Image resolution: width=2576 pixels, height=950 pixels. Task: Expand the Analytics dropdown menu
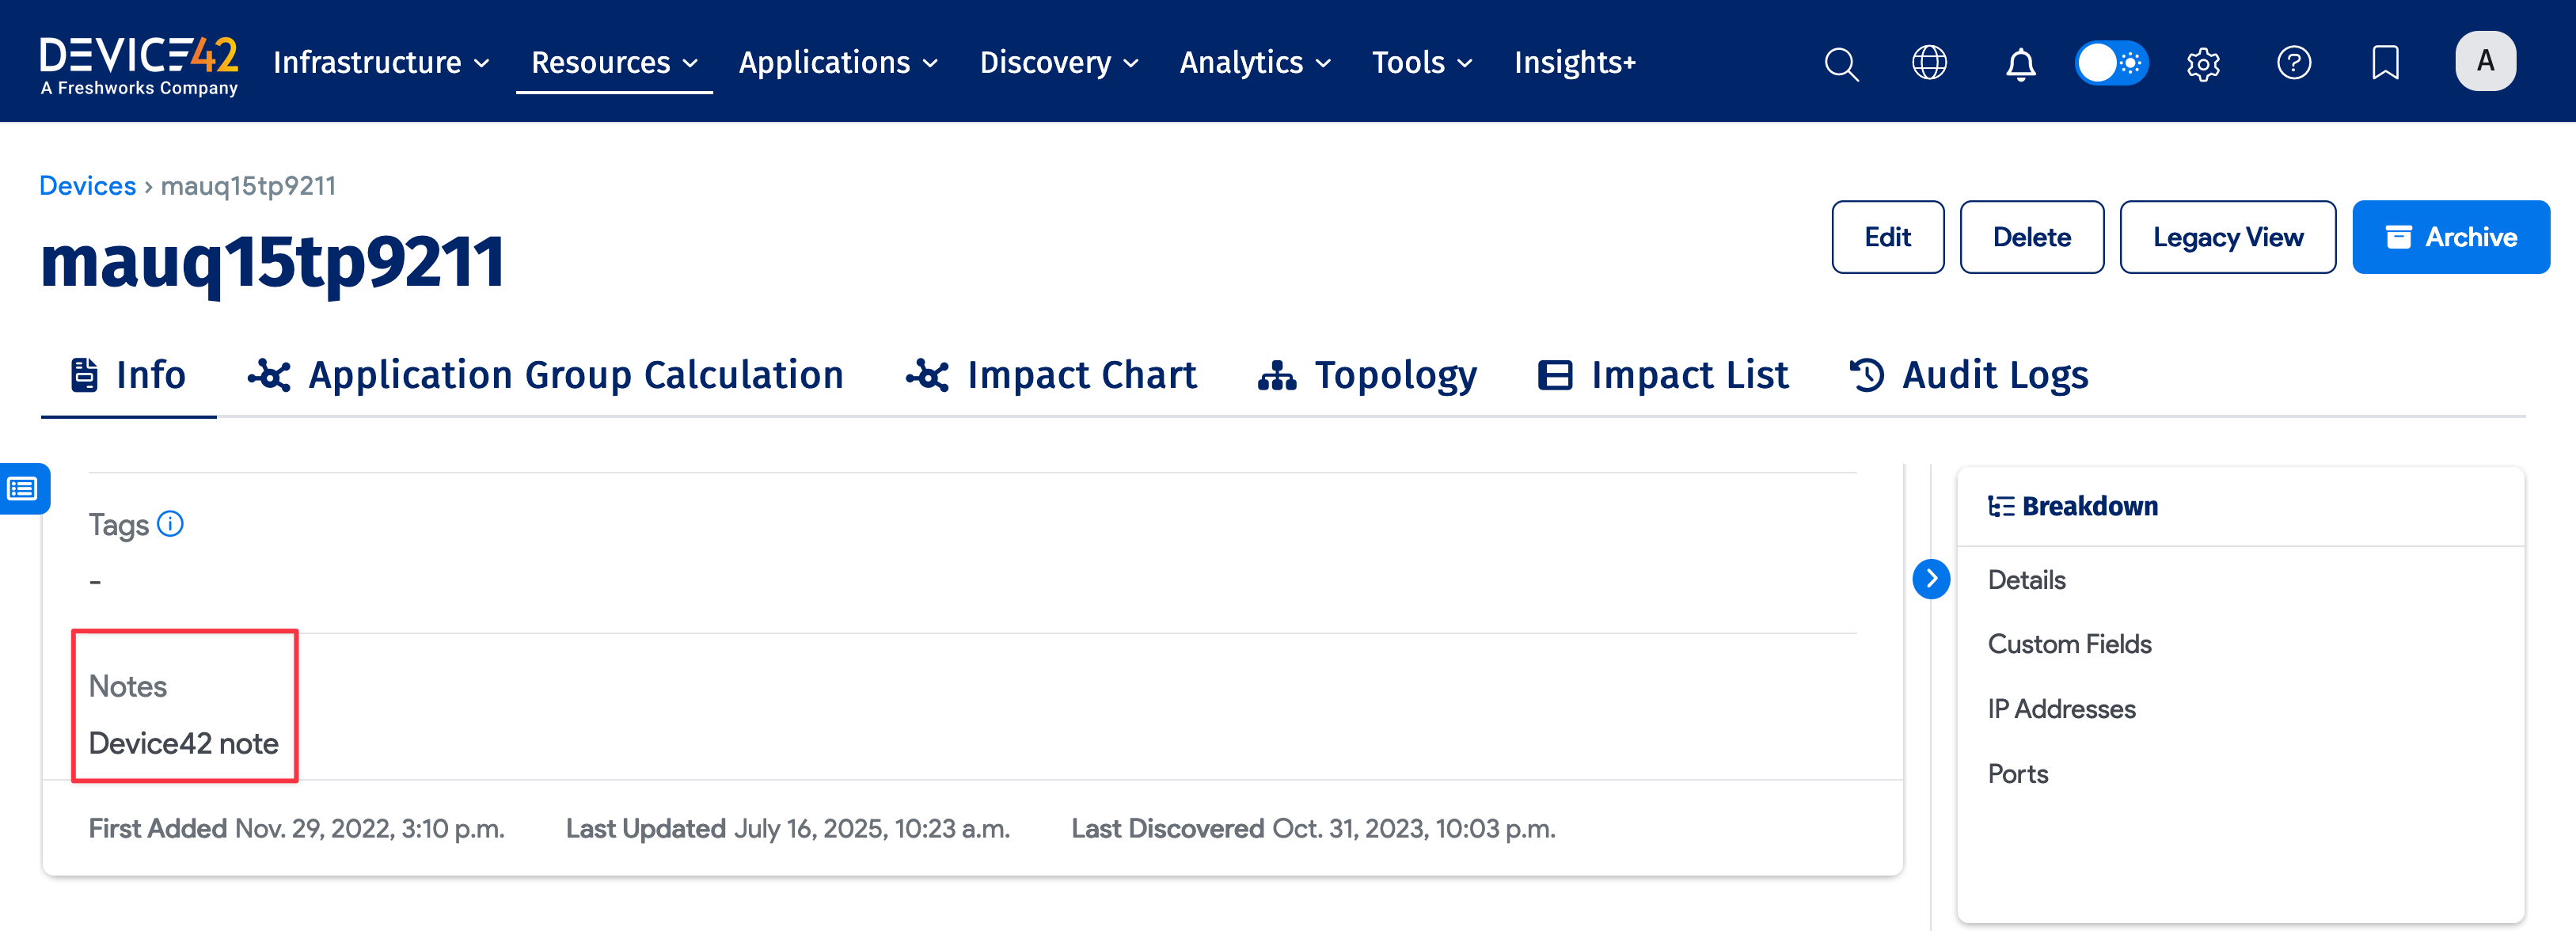pyautogui.click(x=1255, y=62)
